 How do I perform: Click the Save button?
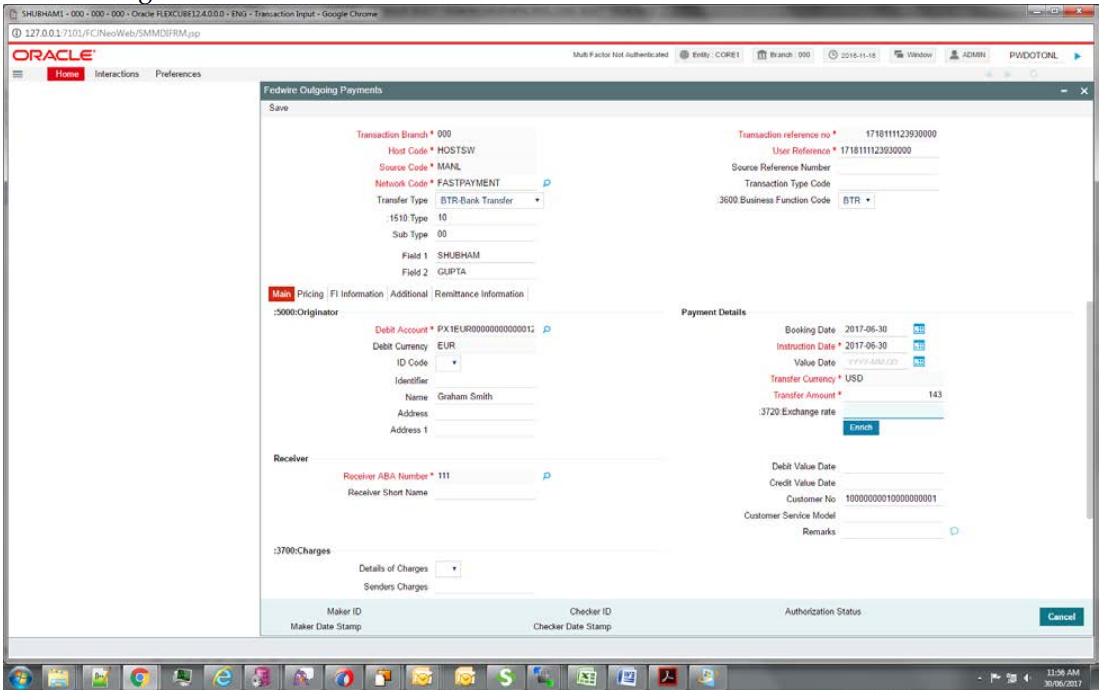click(x=278, y=108)
